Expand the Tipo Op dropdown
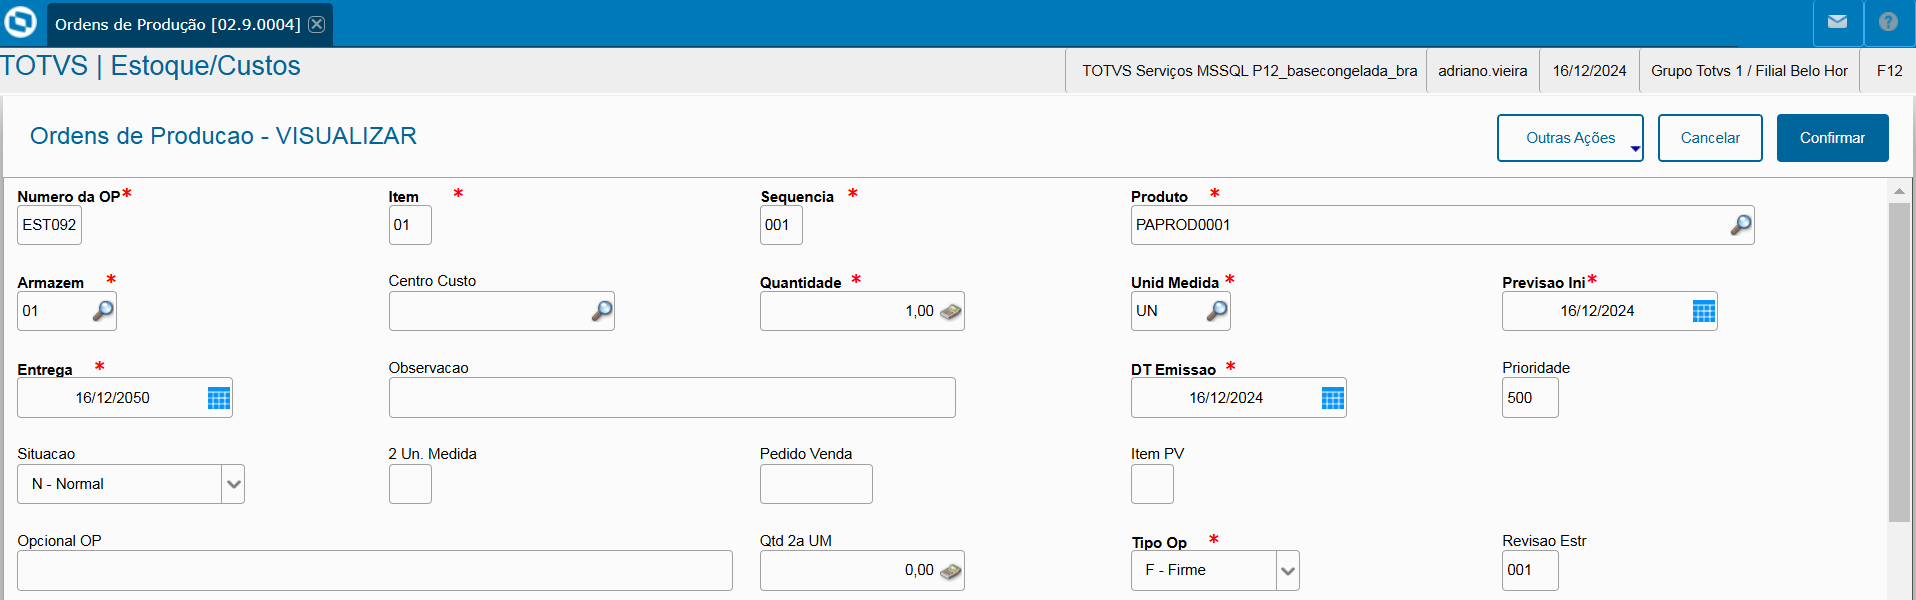 pyautogui.click(x=1288, y=571)
